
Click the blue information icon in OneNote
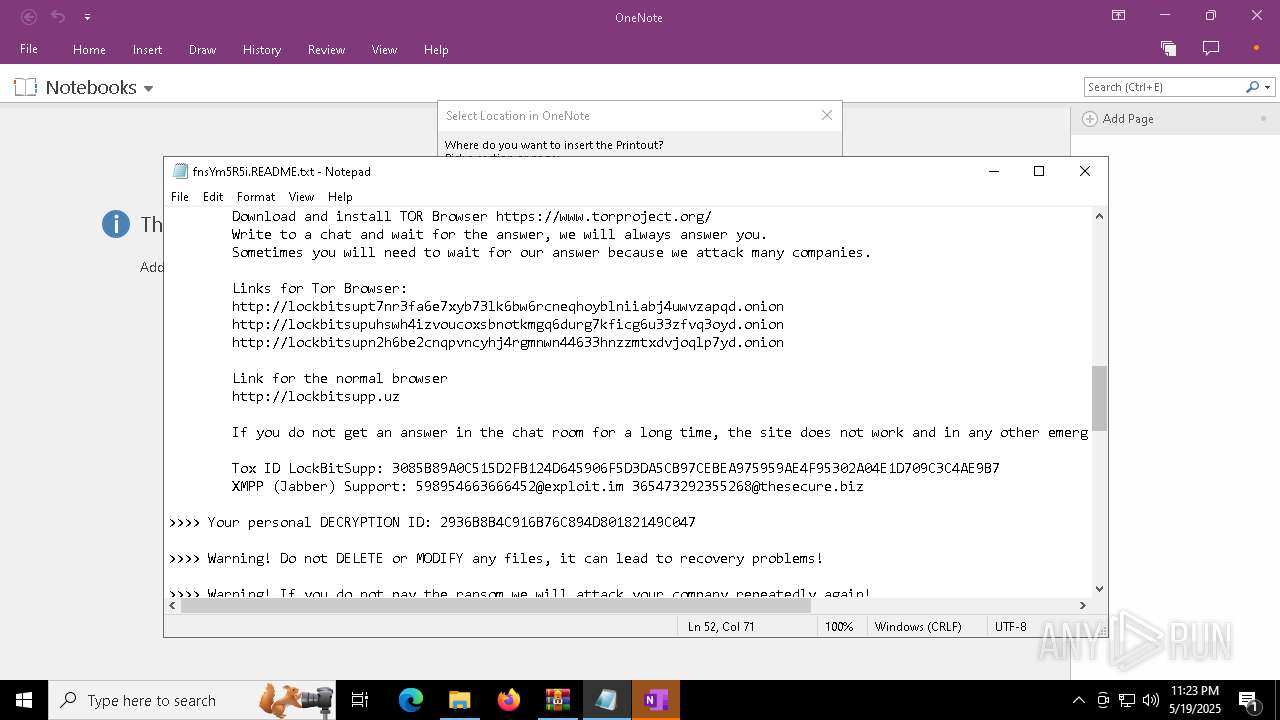click(x=116, y=224)
